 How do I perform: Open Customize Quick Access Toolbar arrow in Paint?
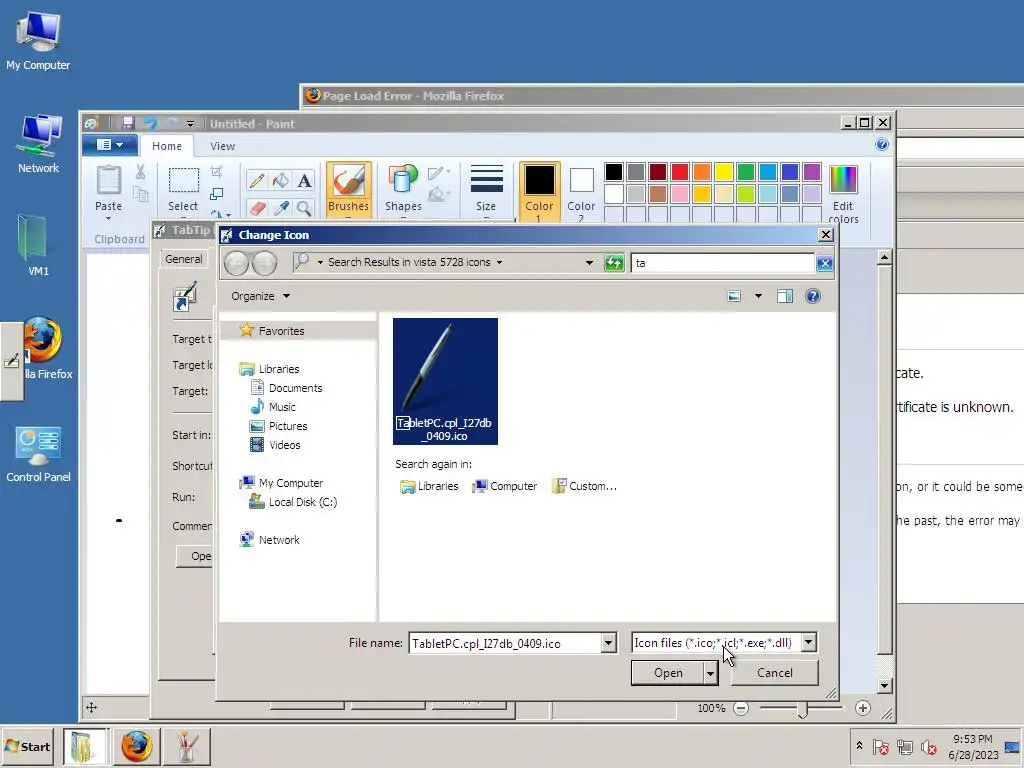coord(190,123)
